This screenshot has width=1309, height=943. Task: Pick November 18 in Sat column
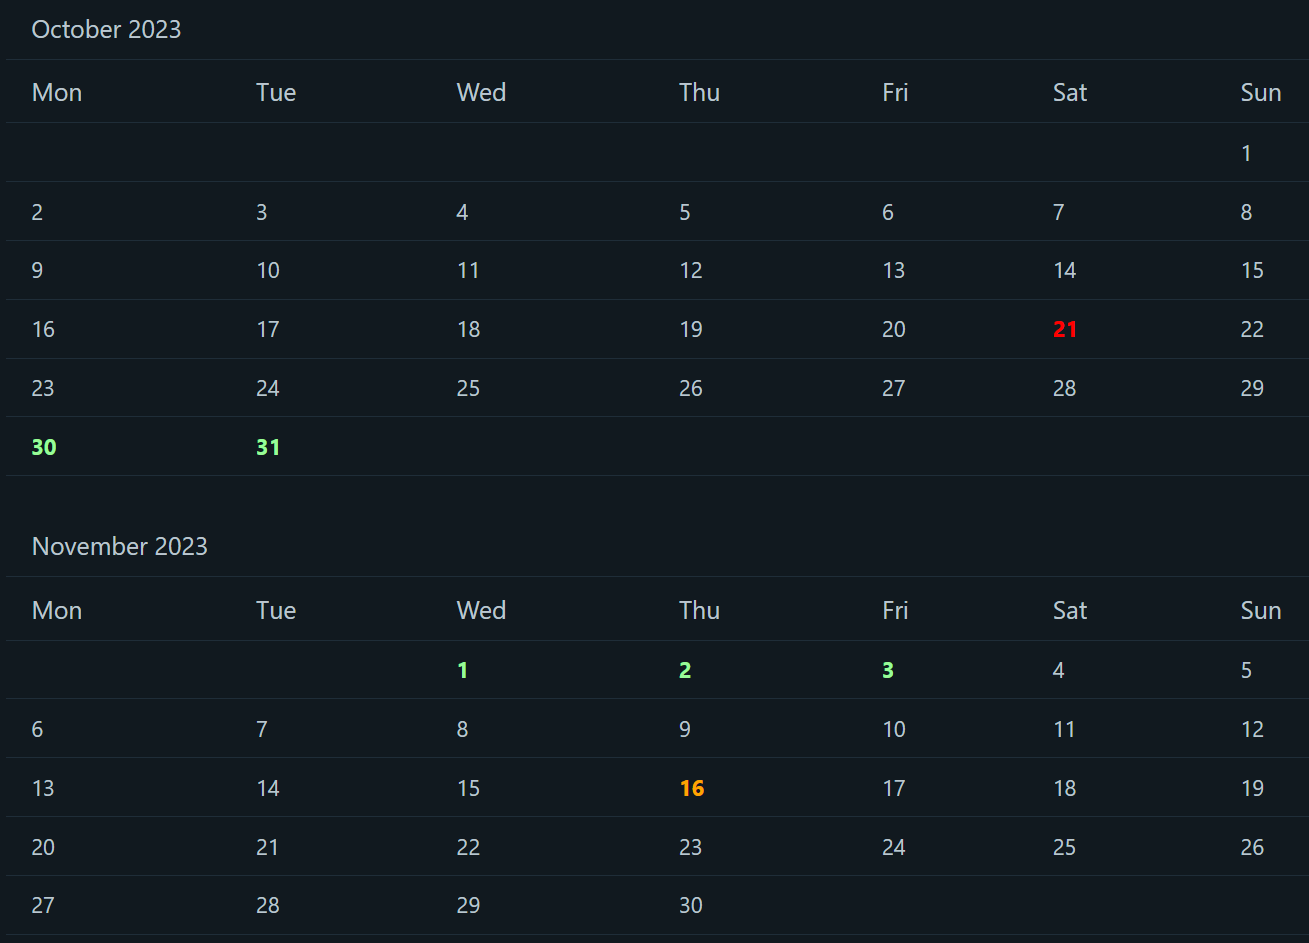coord(1065,788)
